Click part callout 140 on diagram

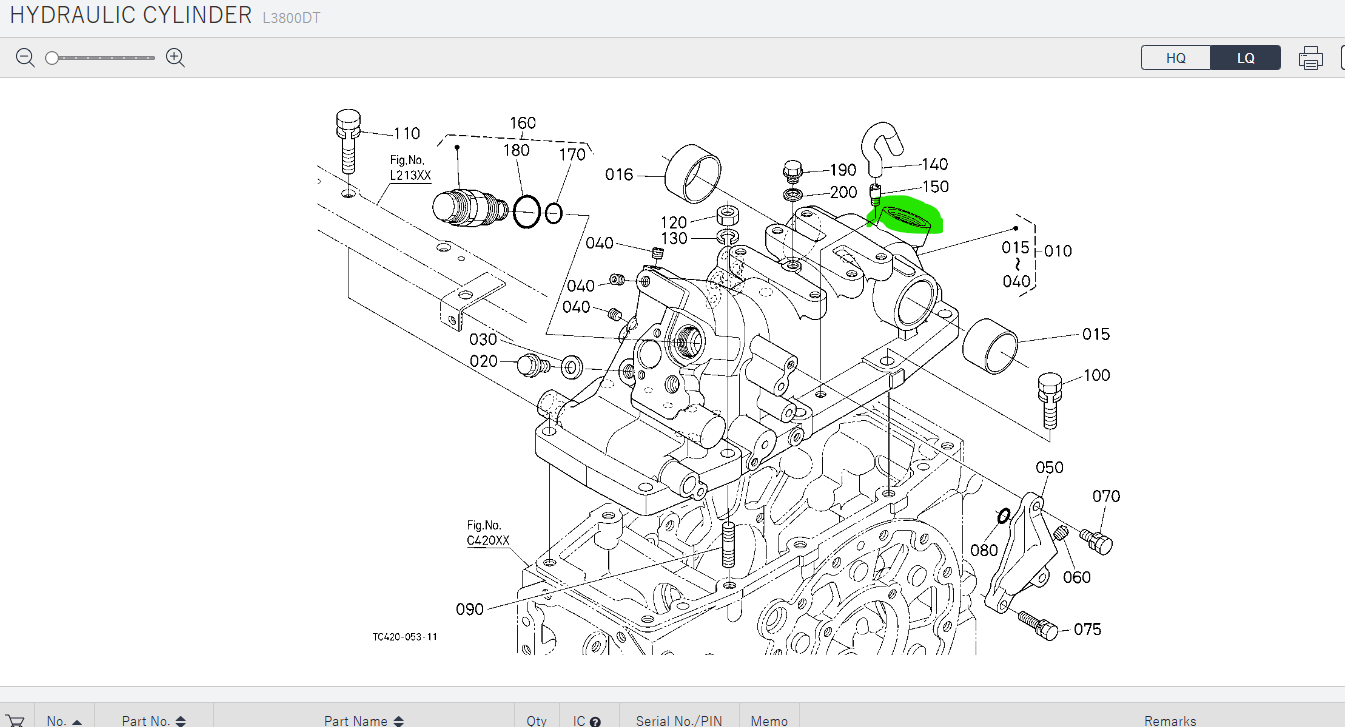(x=934, y=164)
